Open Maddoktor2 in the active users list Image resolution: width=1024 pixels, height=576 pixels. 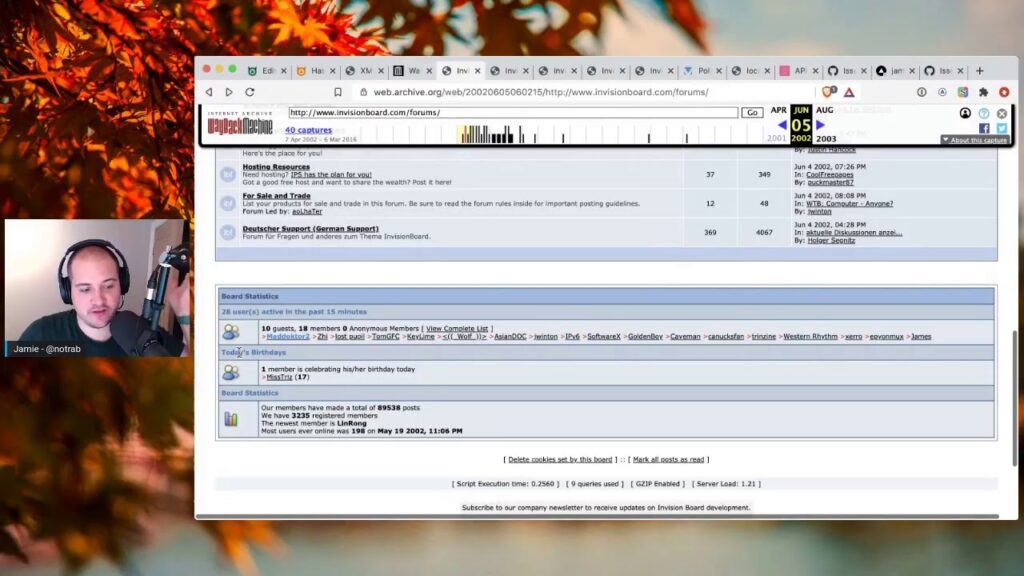point(288,336)
